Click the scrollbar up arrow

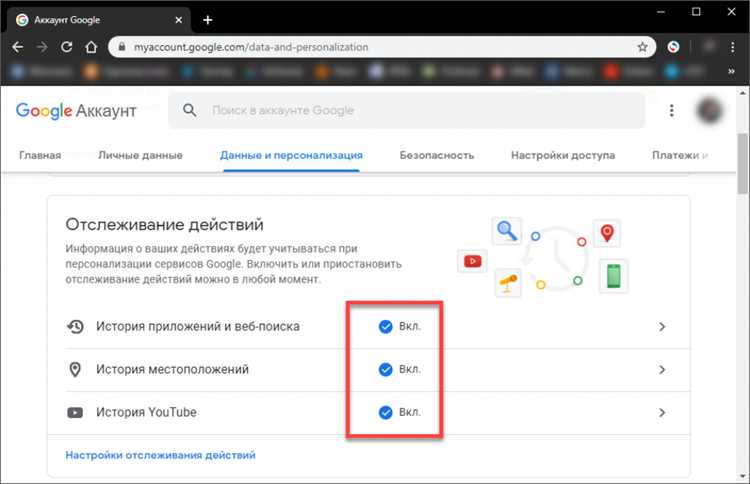pos(743,92)
